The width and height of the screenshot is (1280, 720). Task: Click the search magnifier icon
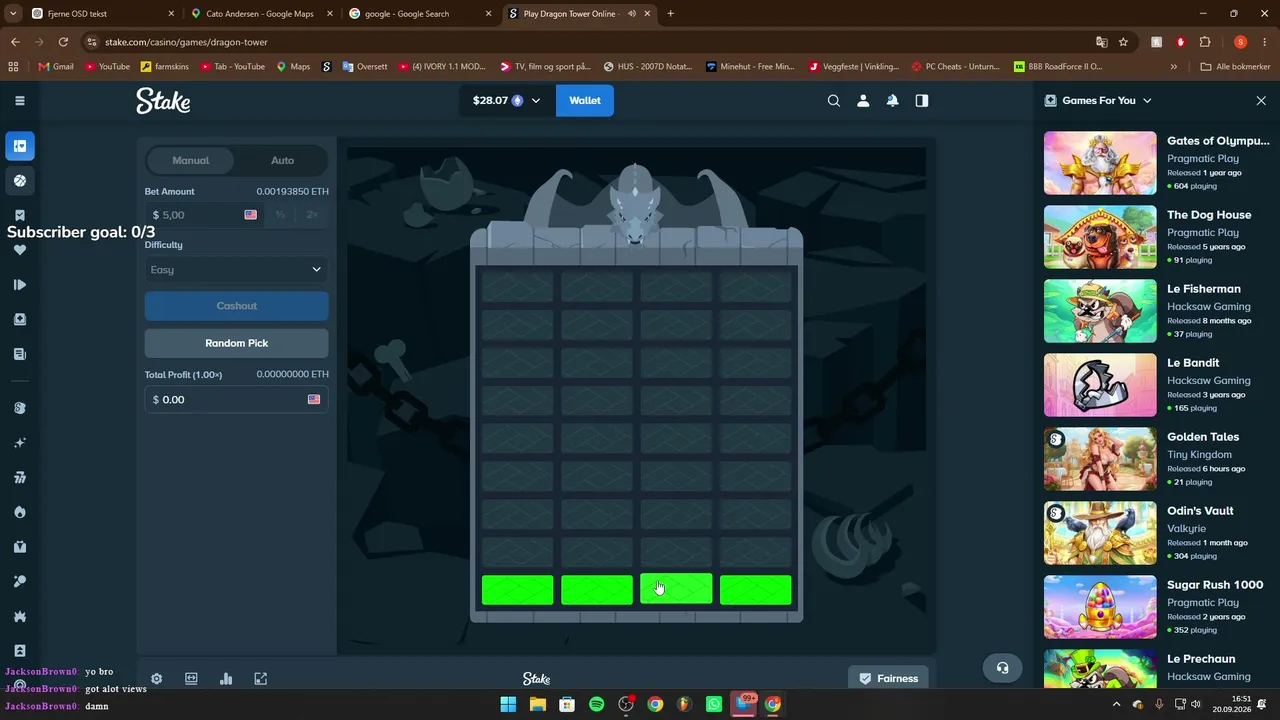pyautogui.click(x=833, y=100)
